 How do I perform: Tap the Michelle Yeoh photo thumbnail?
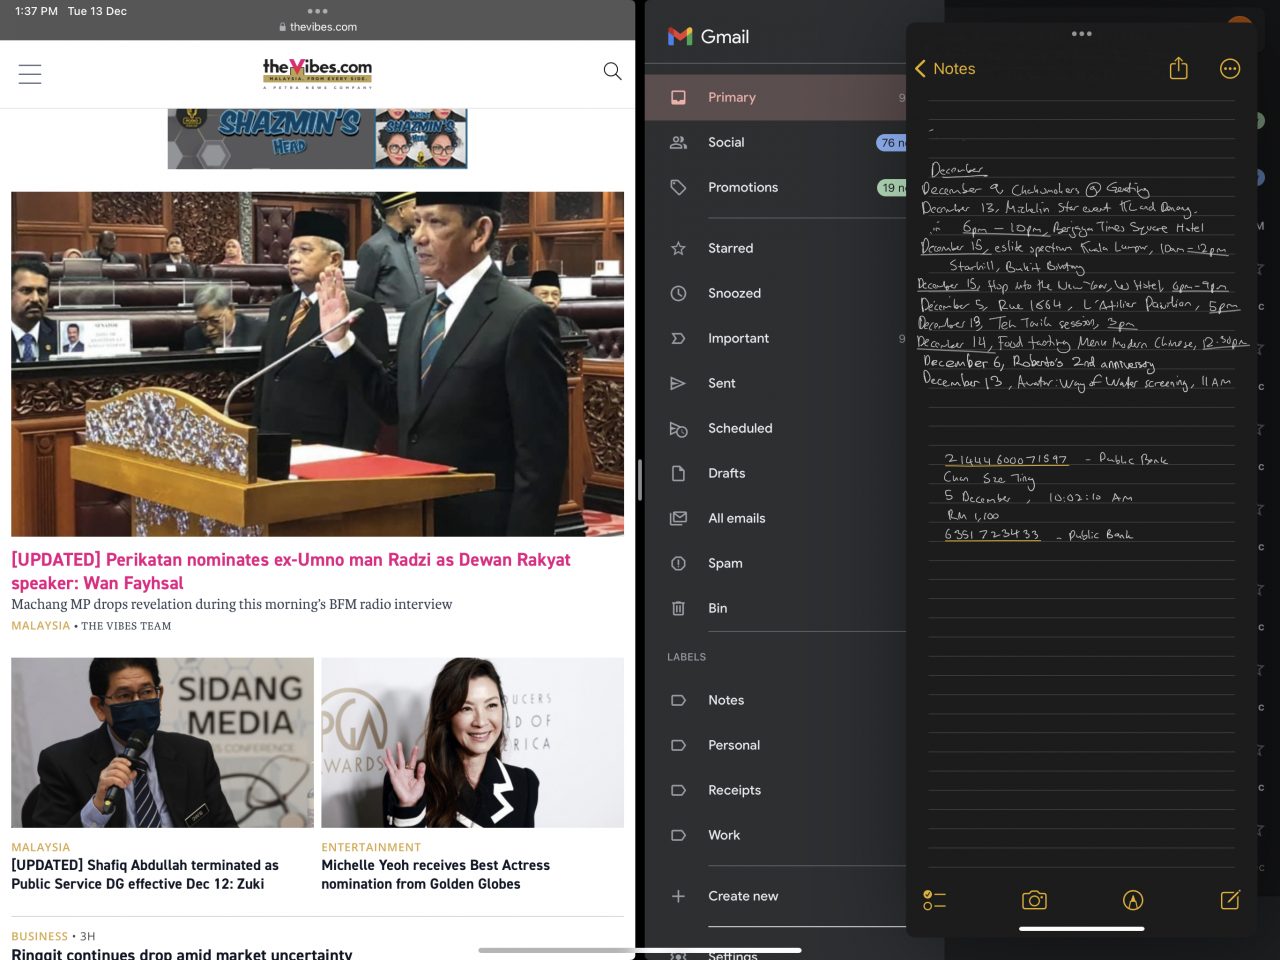472,742
